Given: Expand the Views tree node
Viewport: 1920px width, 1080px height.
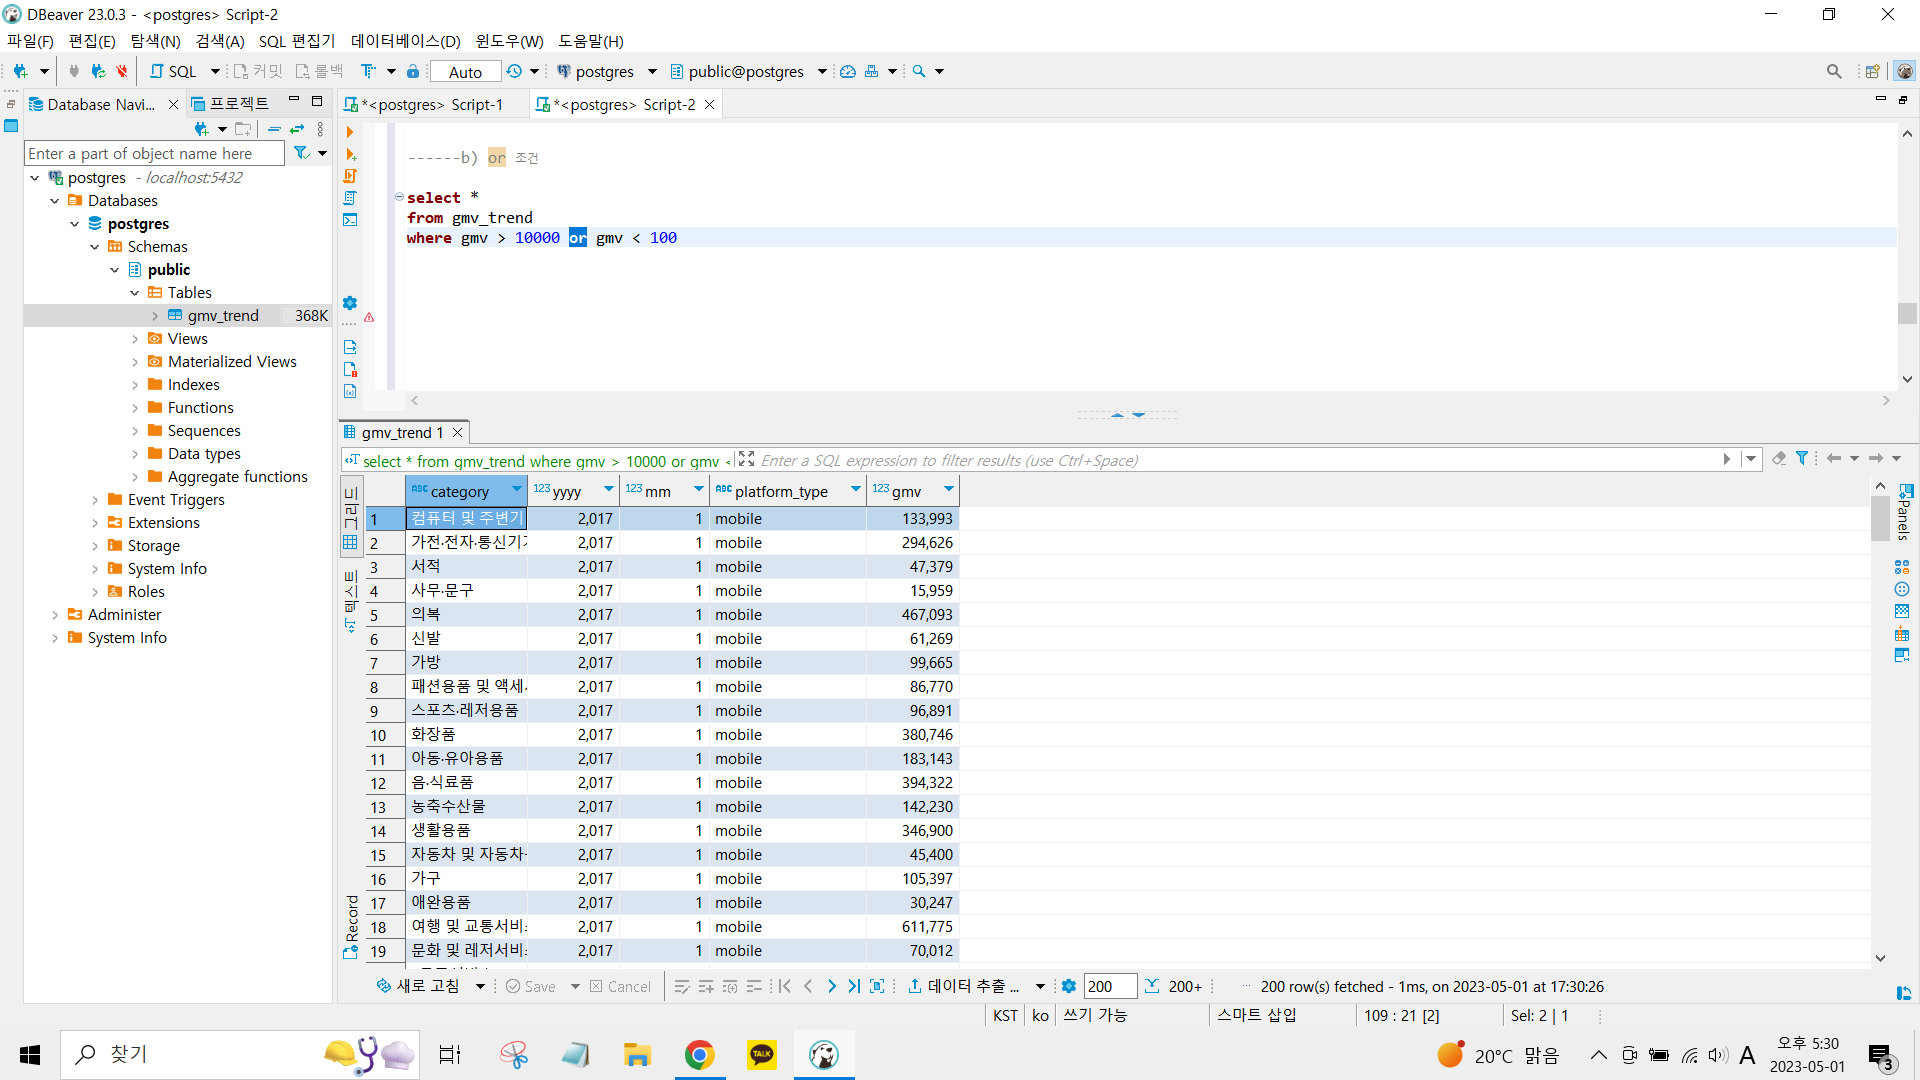Looking at the screenshot, I should (135, 339).
